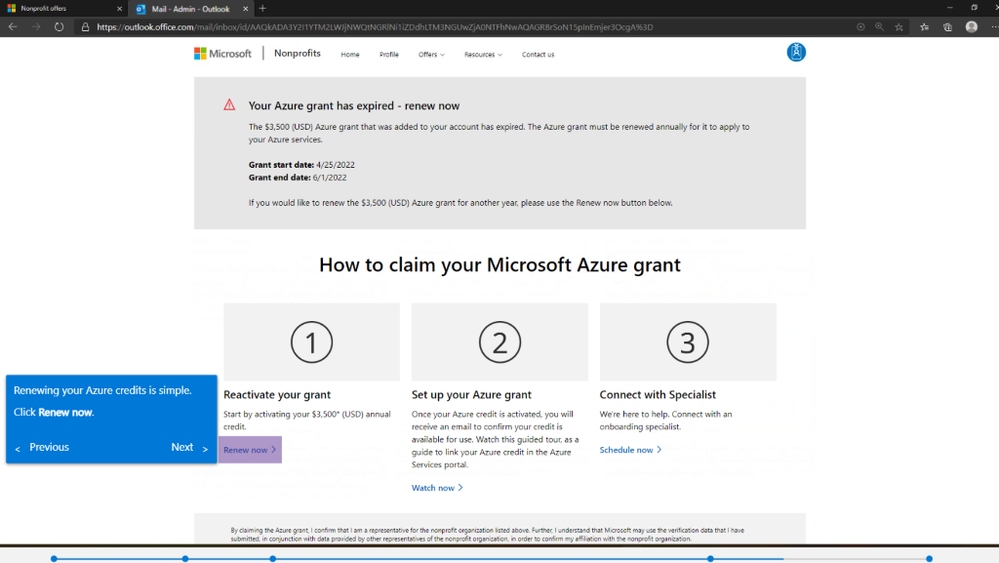Open the Home menu item
Screen dimensions: 999x563
point(350,55)
